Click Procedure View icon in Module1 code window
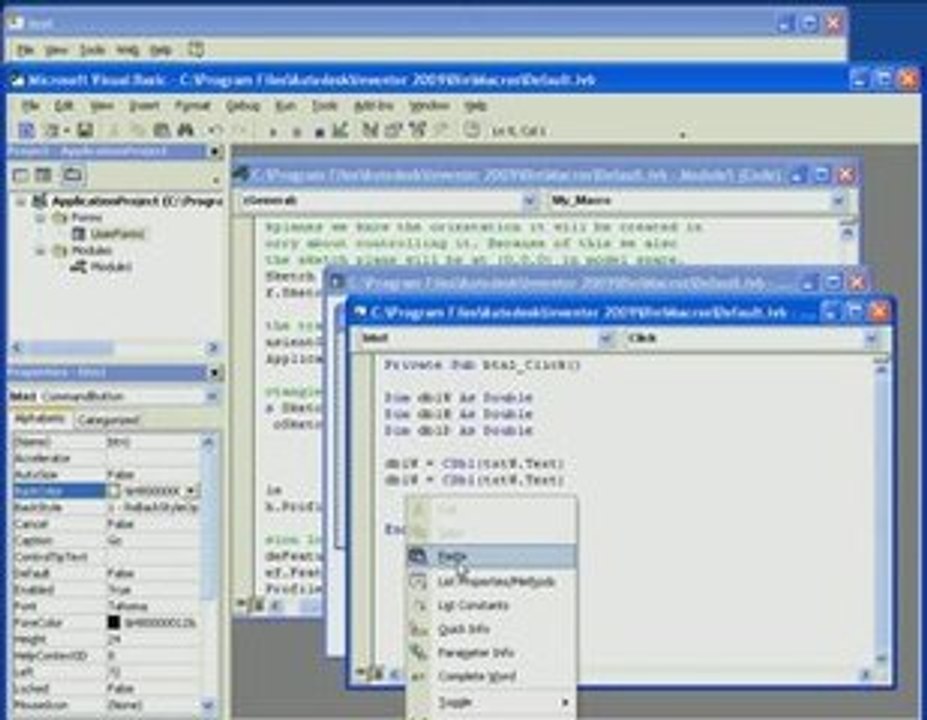The width and height of the screenshot is (927, 720). click(x=242, y=604)
